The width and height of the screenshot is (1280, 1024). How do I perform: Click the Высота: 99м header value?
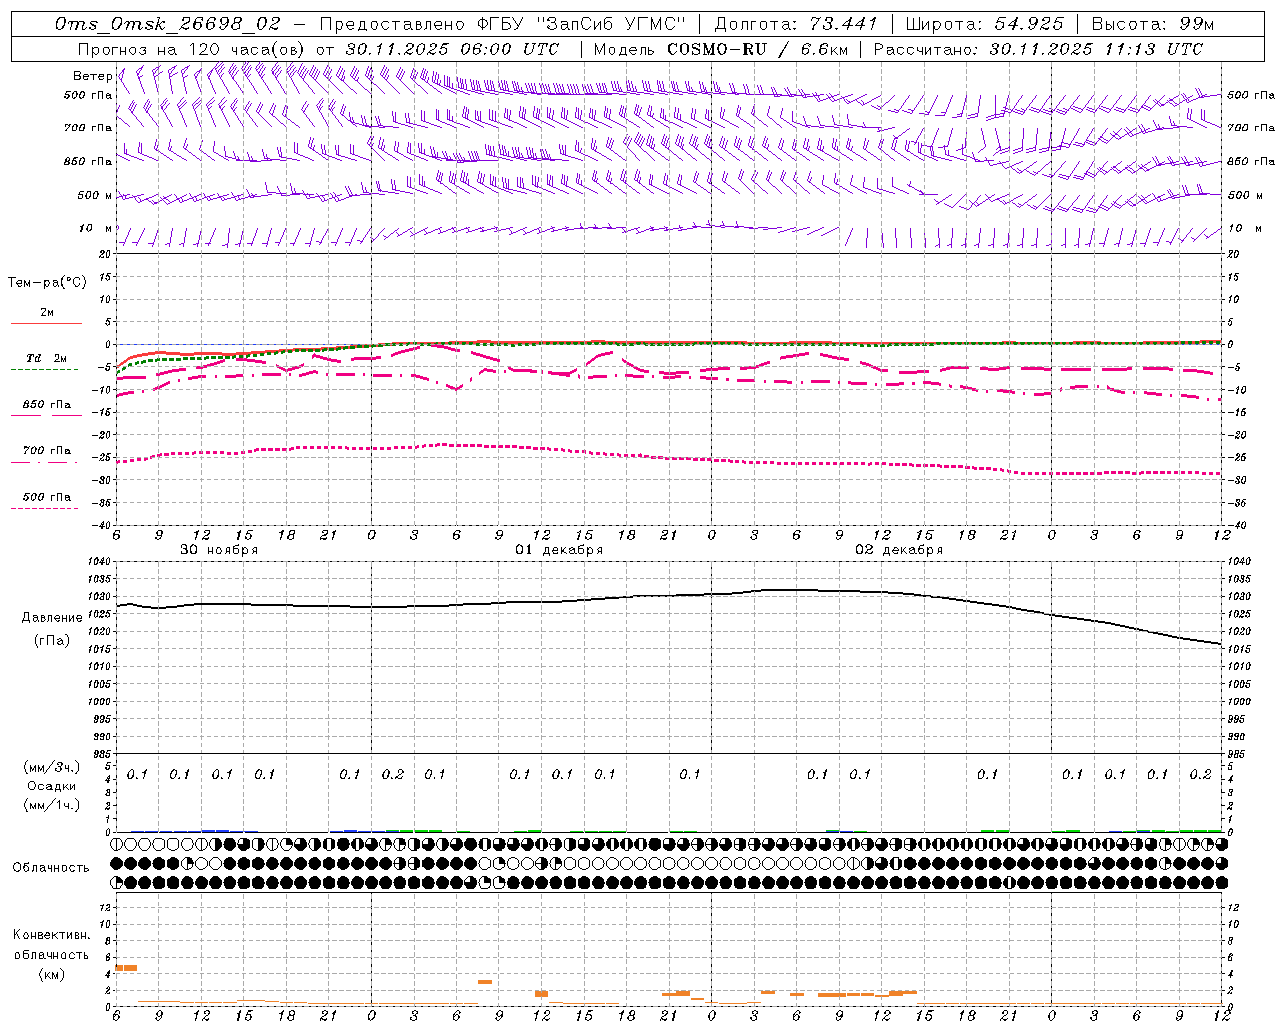point(1153,23)
